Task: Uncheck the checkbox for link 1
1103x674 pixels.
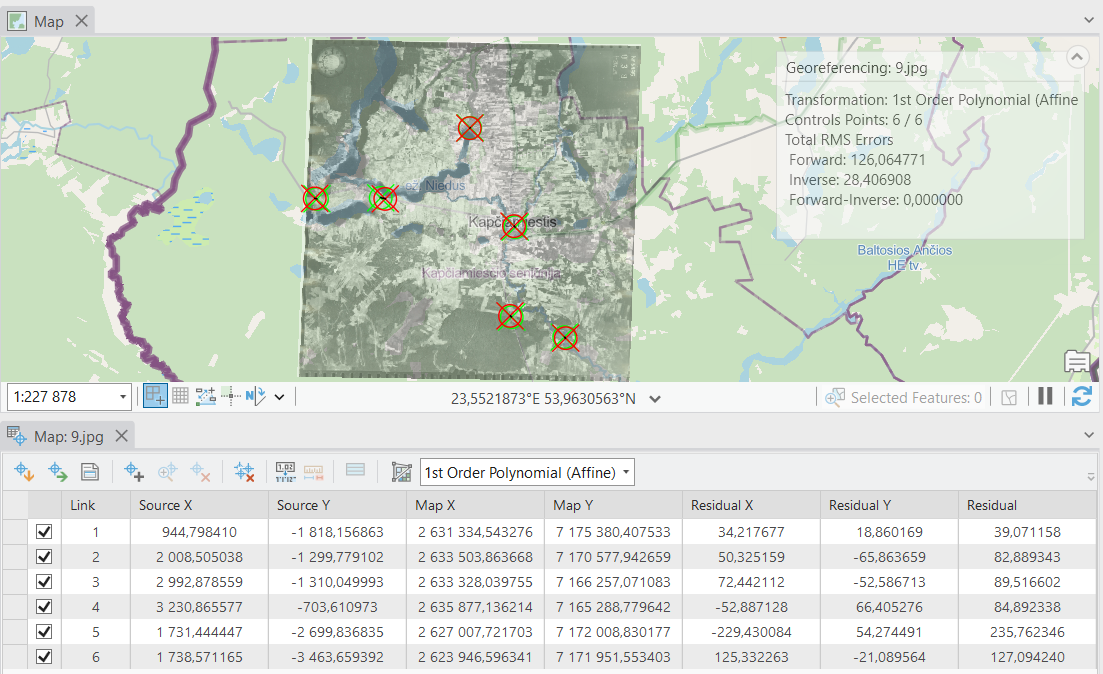Action: click(x=44, y=532)
